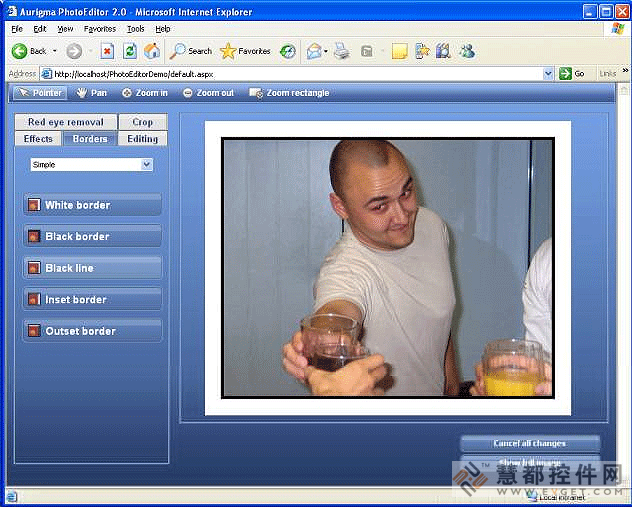The height and width of the screenshot is (507, 632).
Task: Click the Search magnifier button
Action: coord(191,51)
